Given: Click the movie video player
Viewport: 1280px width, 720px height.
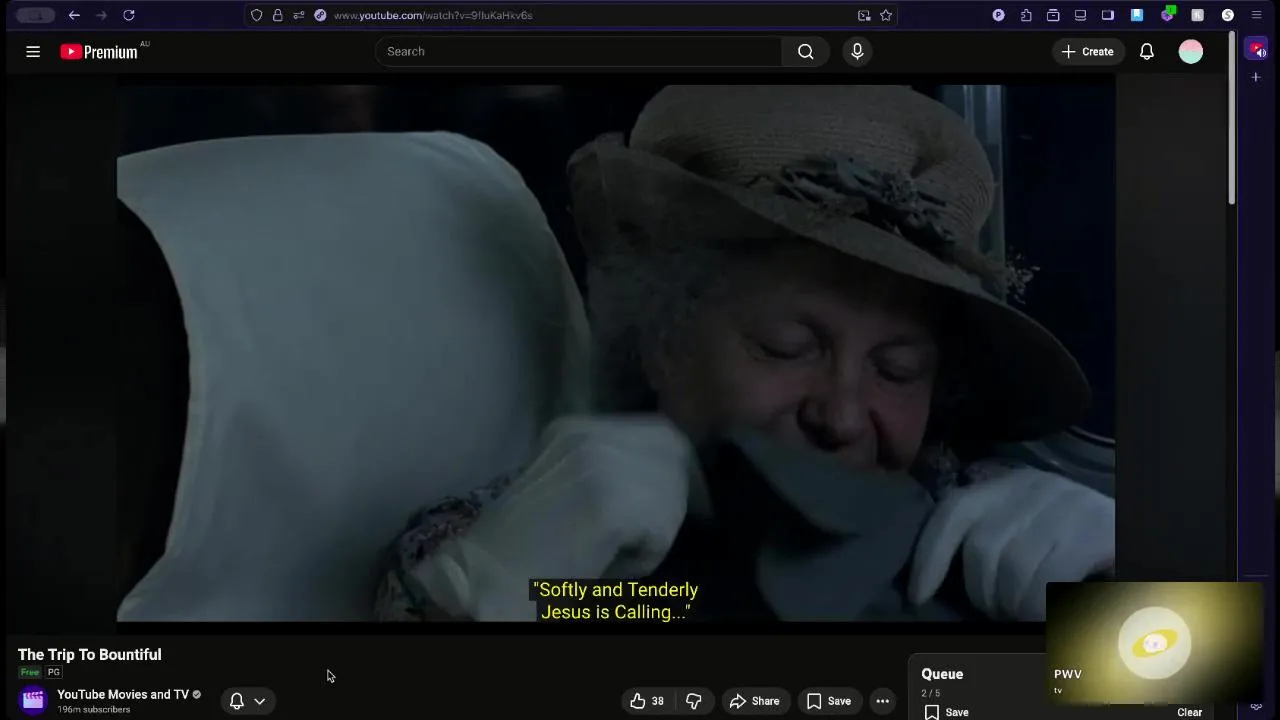Looking at the screenshot, I should click(616, 353).
